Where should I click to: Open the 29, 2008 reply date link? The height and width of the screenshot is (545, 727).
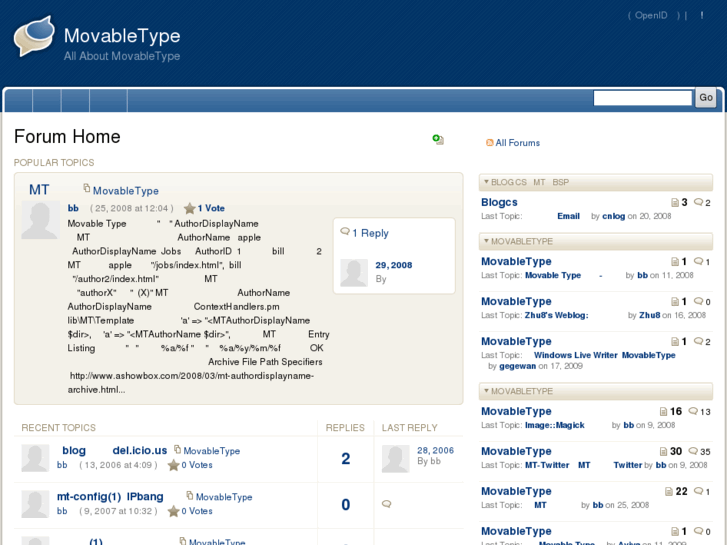point(394,265)
